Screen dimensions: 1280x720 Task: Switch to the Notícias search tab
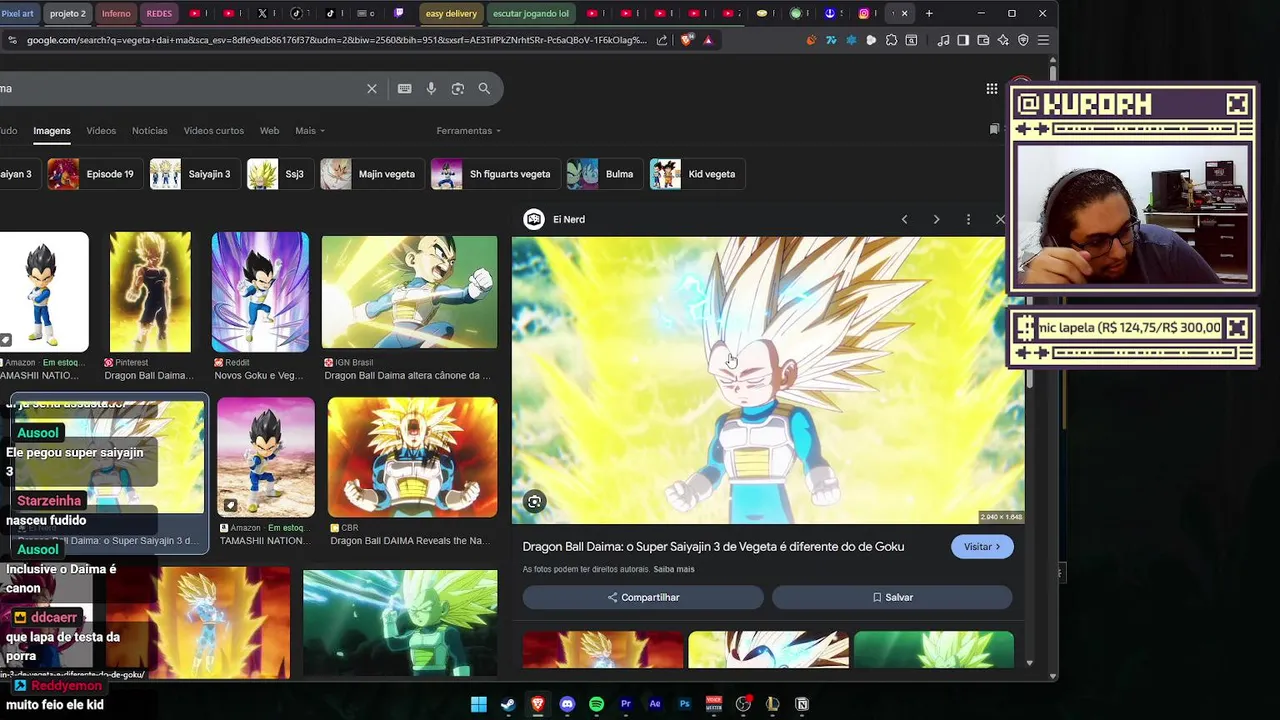(150, 131)
